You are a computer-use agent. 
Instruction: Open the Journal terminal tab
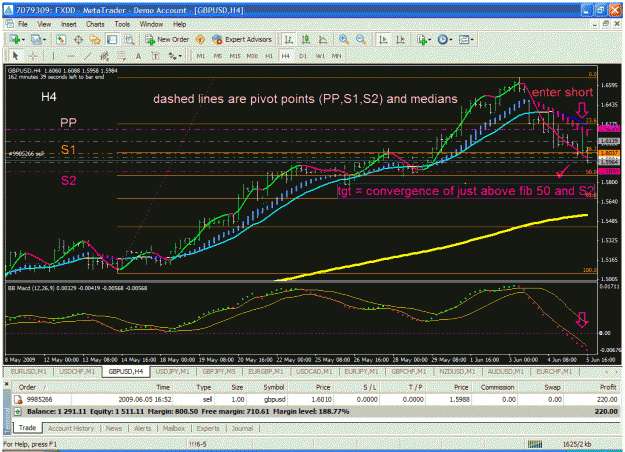coord(242,428)
